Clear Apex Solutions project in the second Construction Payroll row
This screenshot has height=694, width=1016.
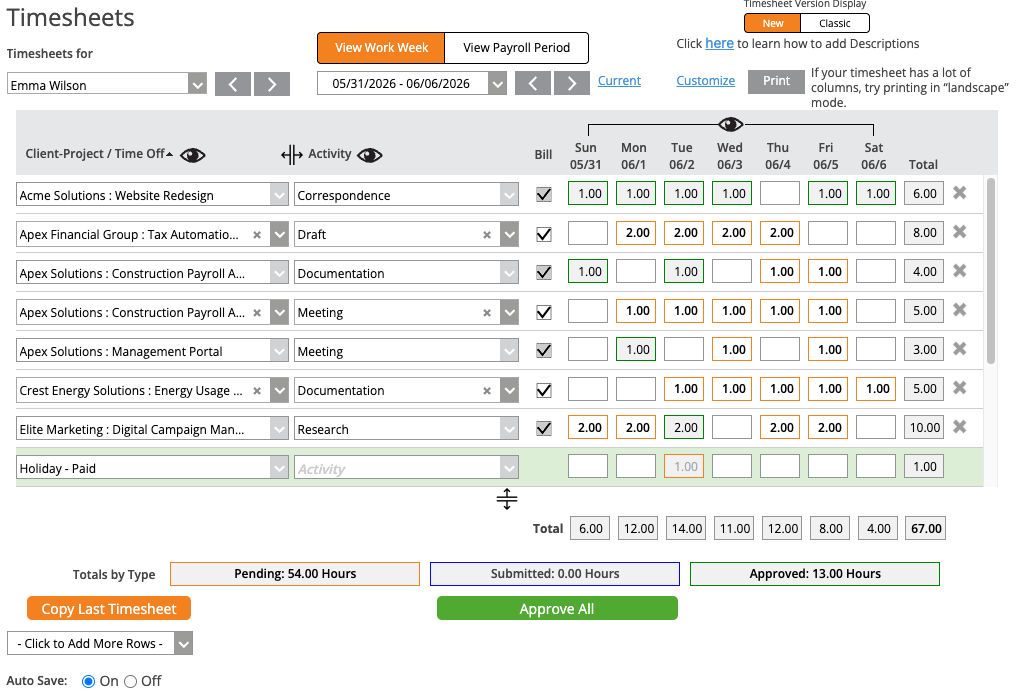[257, 312]
